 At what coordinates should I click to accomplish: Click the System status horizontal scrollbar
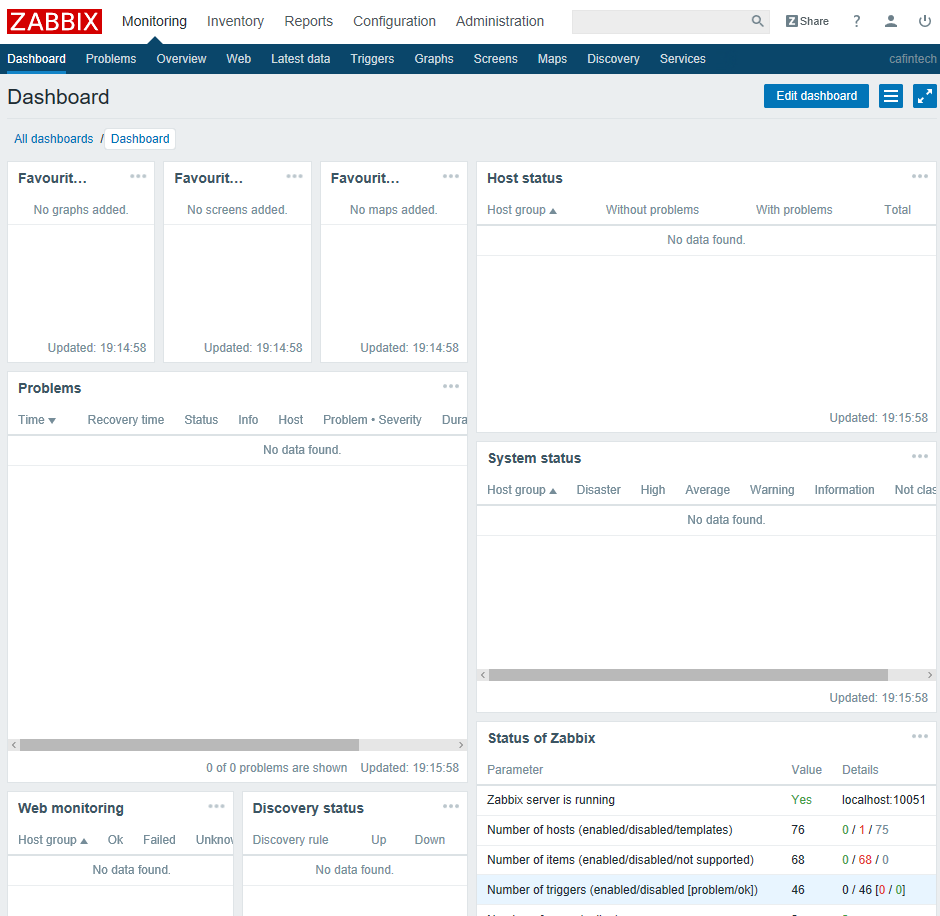(688, 675)
